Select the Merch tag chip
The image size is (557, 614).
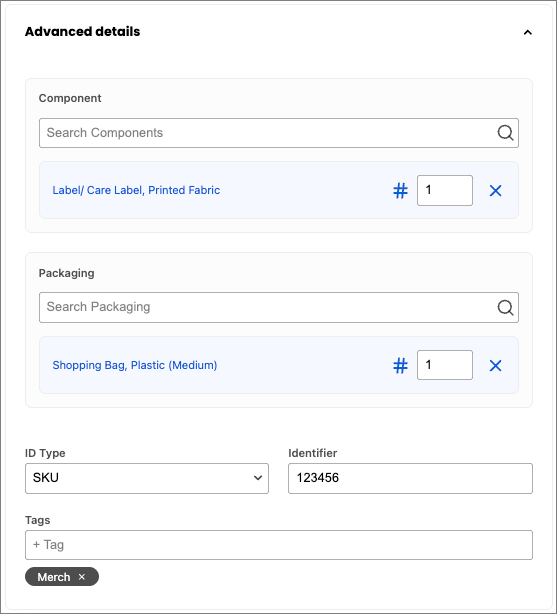pos(54,577)
